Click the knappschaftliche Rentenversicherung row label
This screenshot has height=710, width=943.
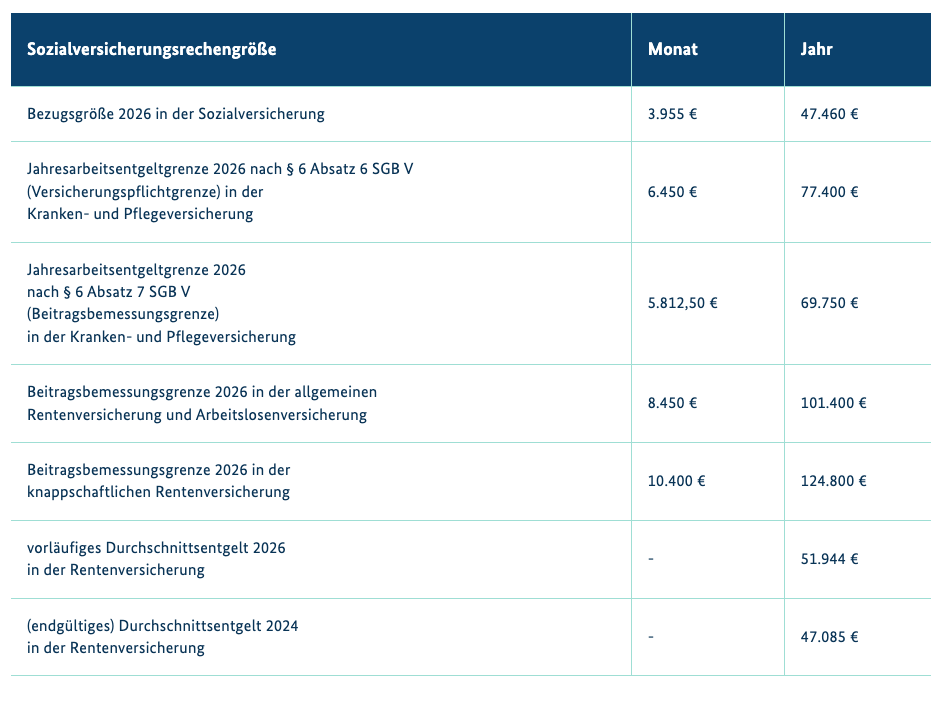pyautogui.click(x=159, y=481)
